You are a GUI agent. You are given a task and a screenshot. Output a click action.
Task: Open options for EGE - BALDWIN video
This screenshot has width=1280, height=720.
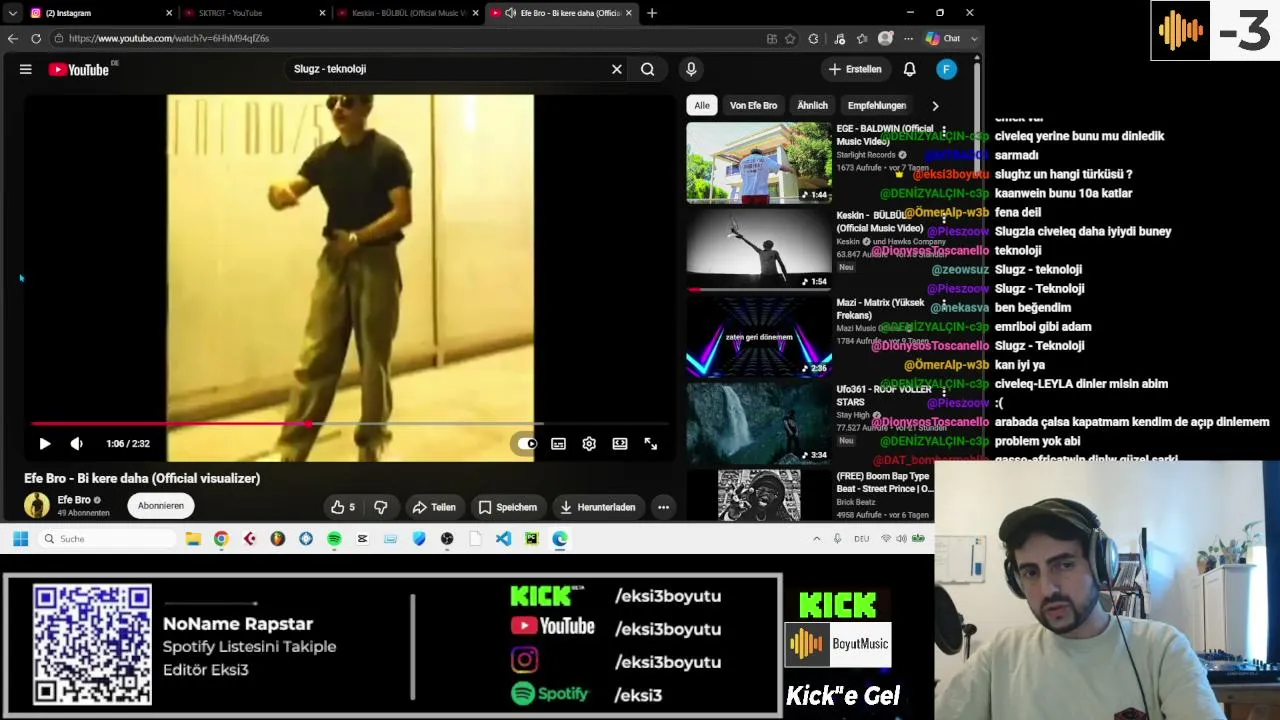point(943,131)
